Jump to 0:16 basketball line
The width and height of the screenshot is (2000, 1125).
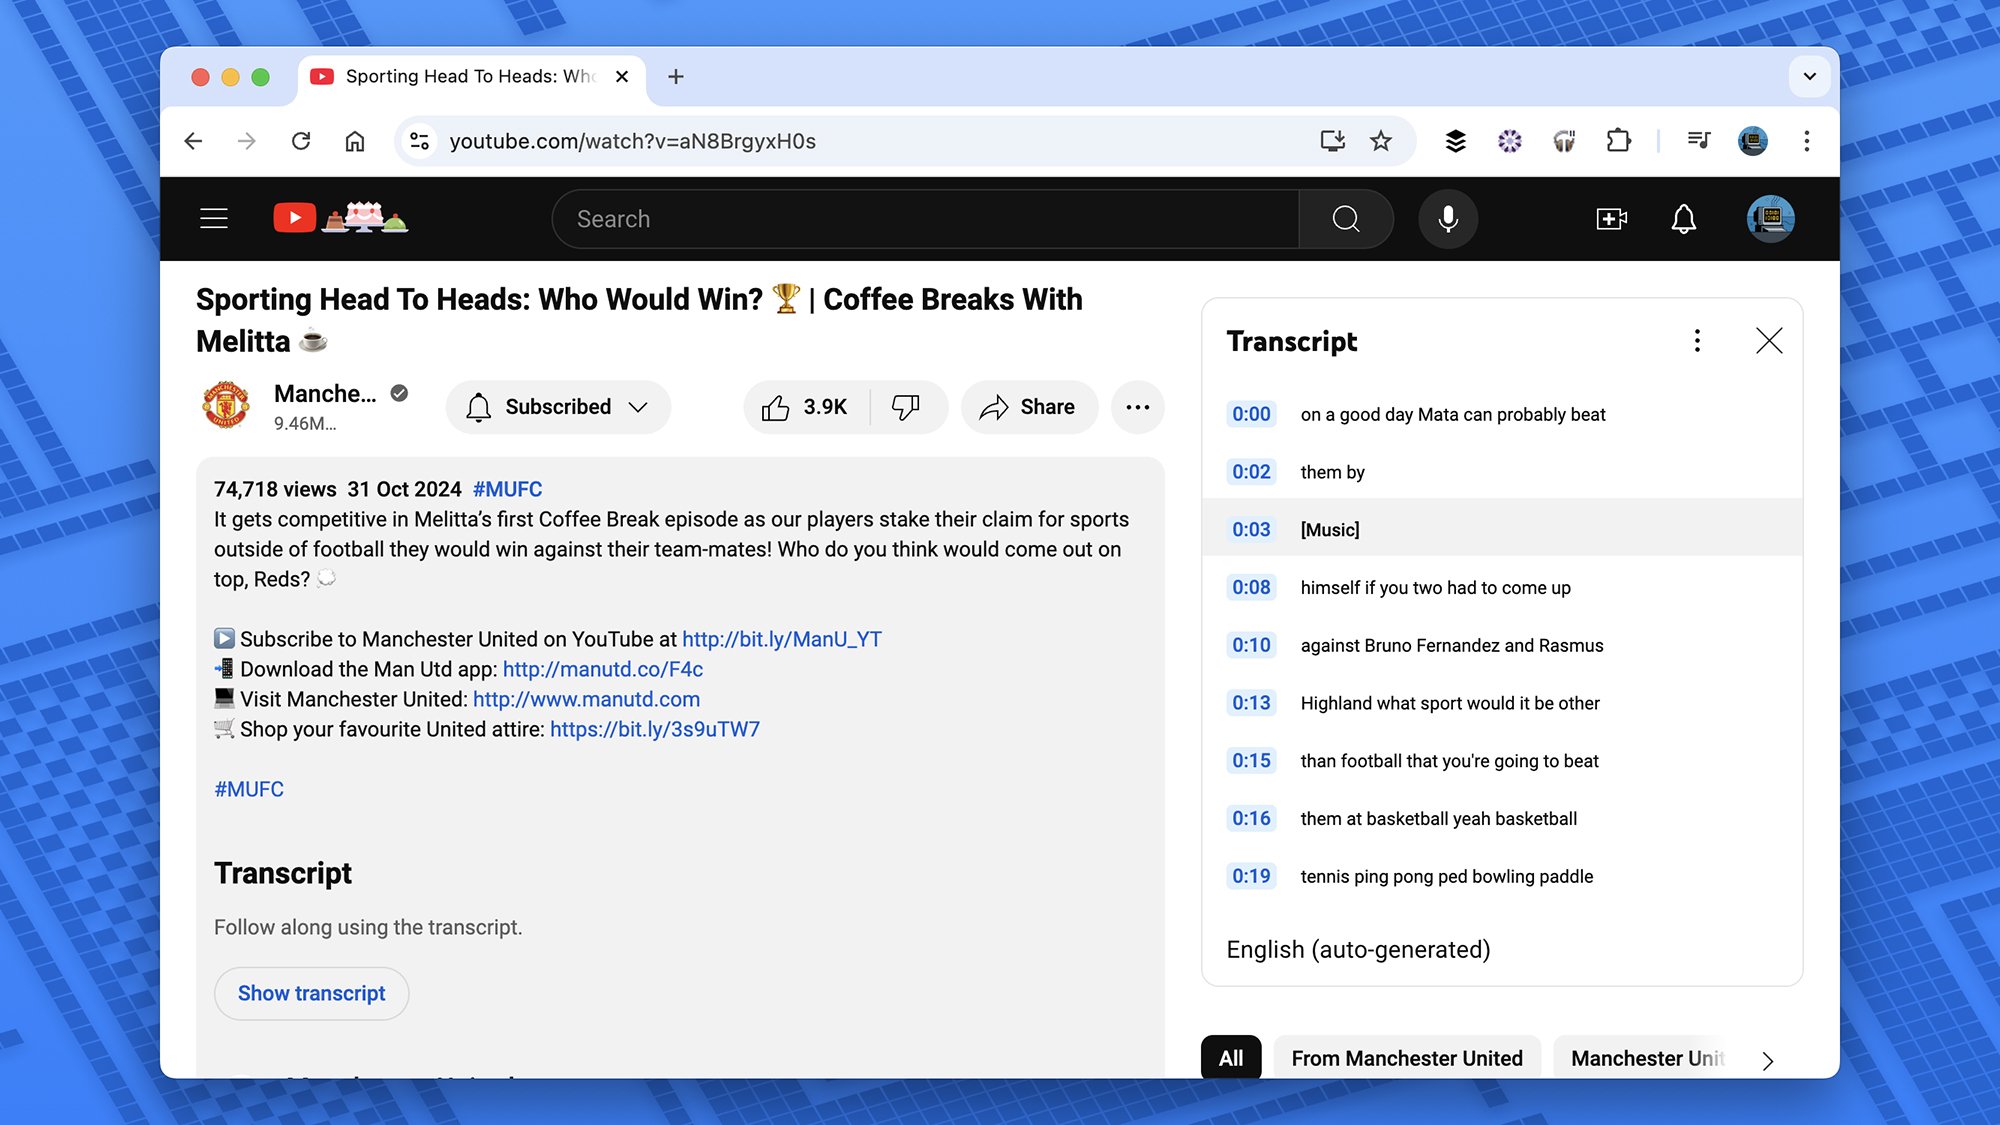[x=1502, y=818]
